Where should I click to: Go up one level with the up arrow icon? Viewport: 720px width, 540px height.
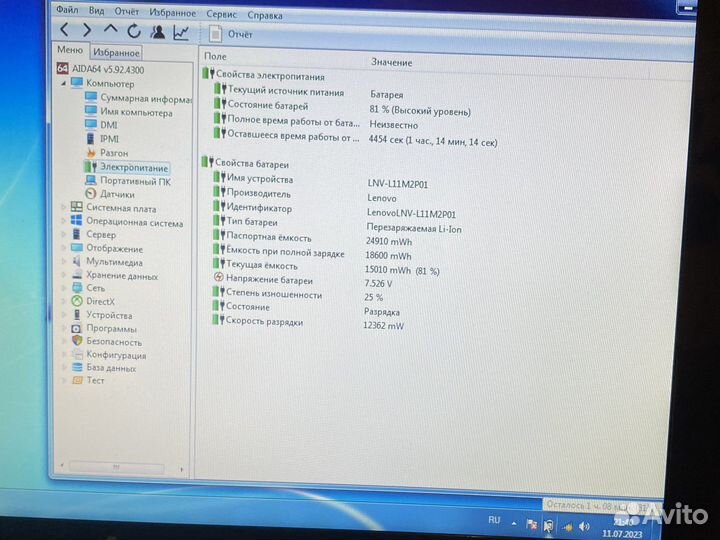click(110, 30)
